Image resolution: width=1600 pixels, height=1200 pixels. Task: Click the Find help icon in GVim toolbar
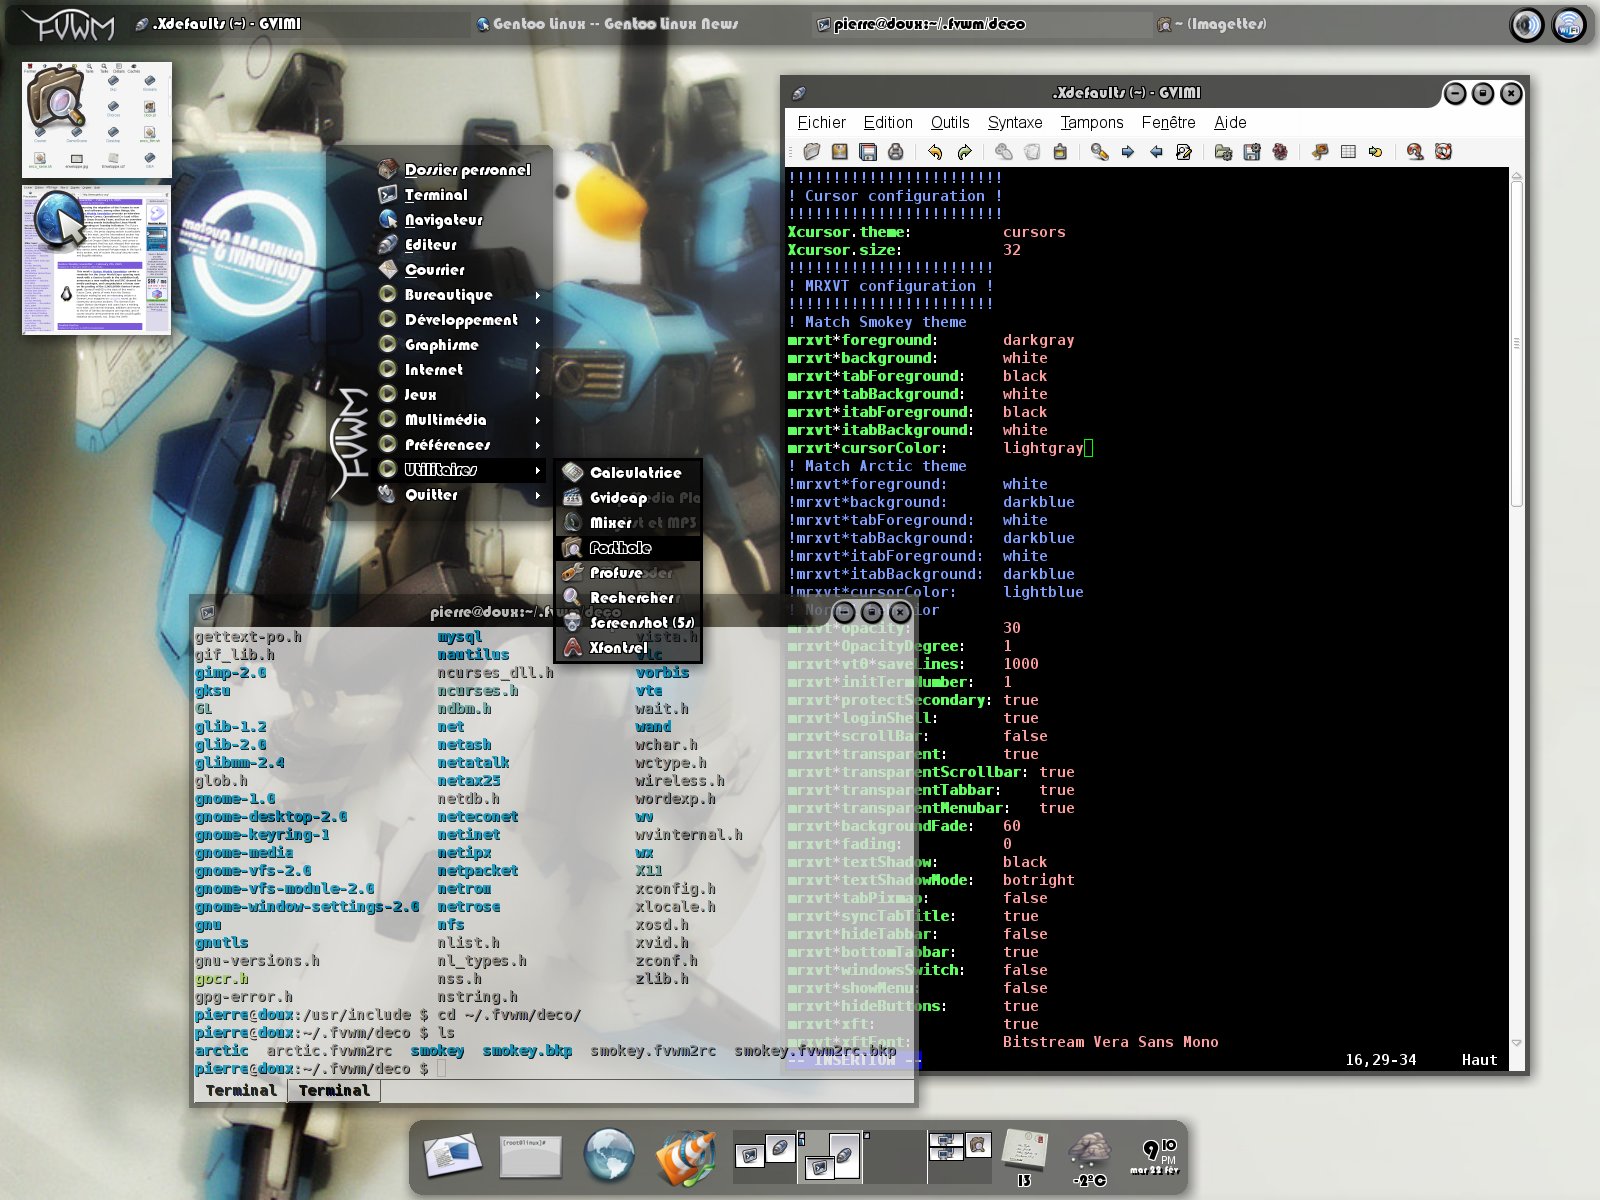pos(1415,152)
